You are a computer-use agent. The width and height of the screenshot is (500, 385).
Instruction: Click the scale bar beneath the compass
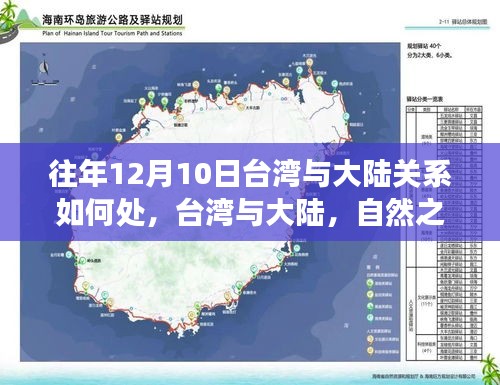click(45, 82)
